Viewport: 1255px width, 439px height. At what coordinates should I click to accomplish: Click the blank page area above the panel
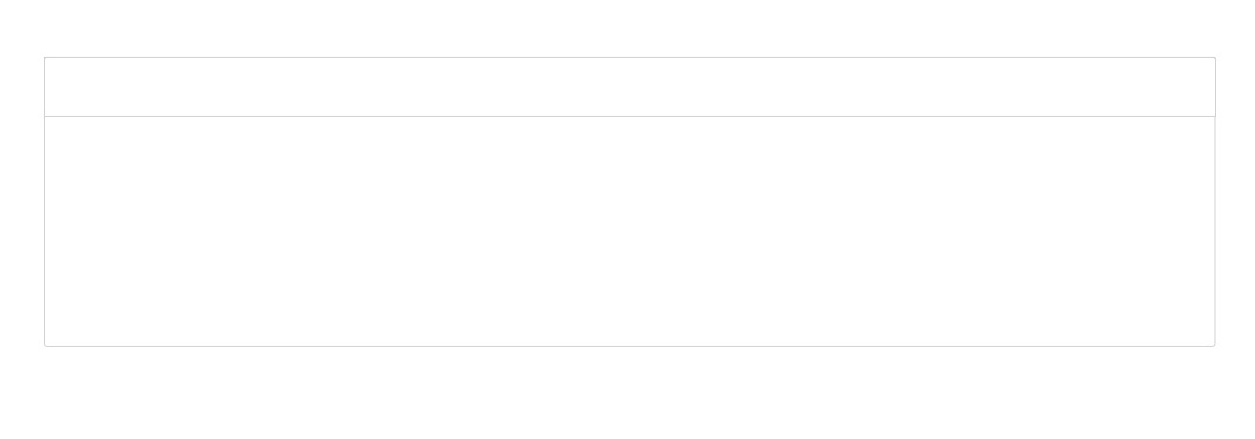(629, 27)
